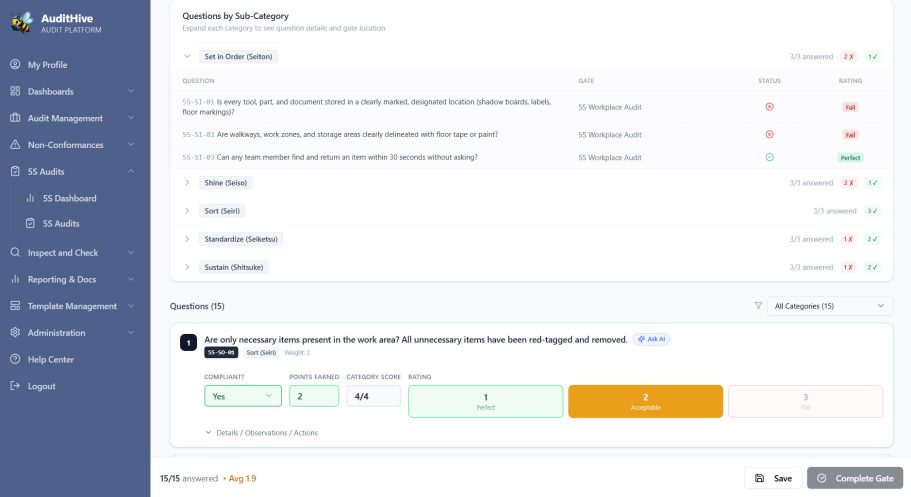Click the red fail status icon for 5S-SI-02
This screenshot has width=911, height=497.
pos(769,134)
